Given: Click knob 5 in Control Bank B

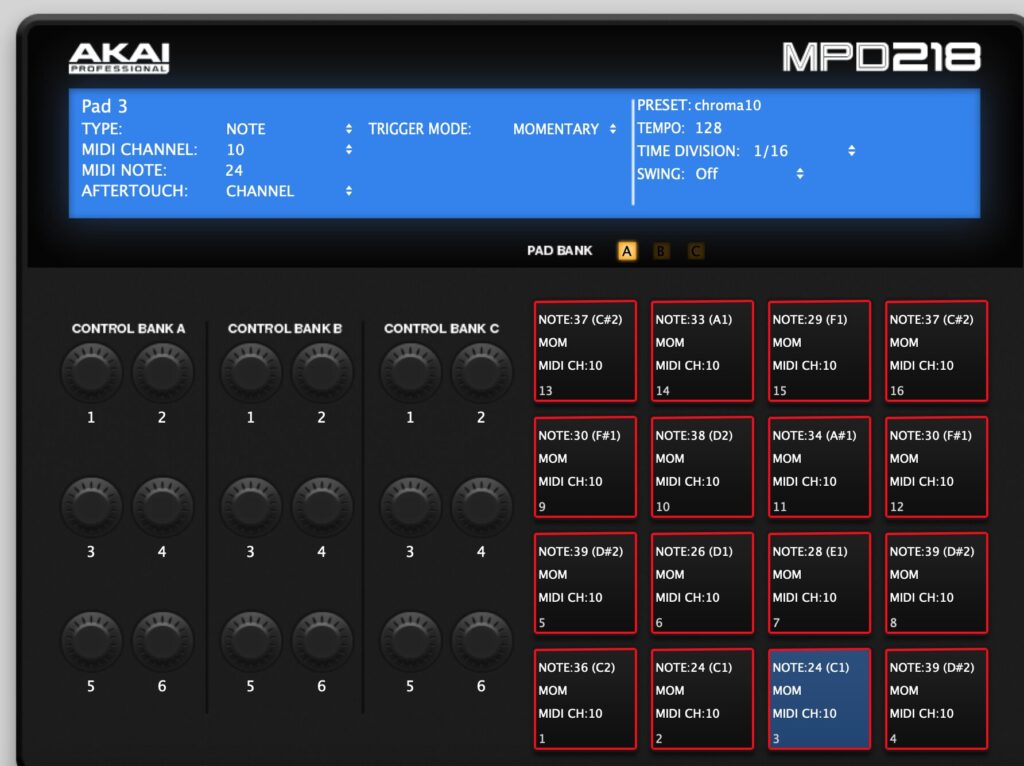Looking at the screenshot, I should [251, 642].
